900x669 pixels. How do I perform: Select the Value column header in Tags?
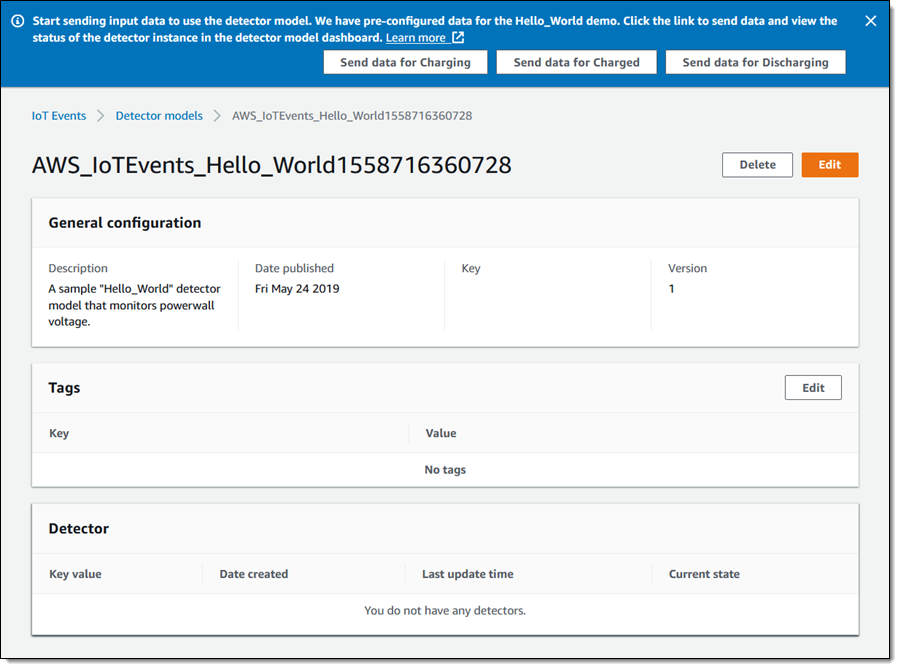click(x=441, y=434)
